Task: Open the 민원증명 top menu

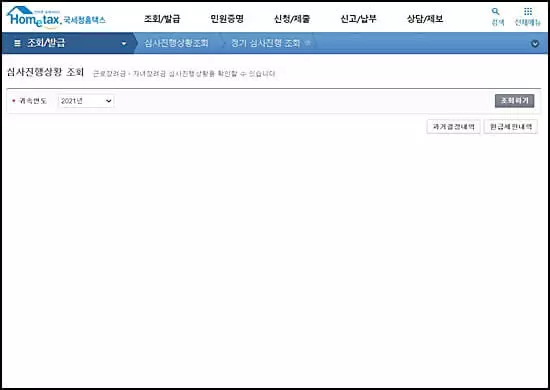Action: tap(227, 19)
